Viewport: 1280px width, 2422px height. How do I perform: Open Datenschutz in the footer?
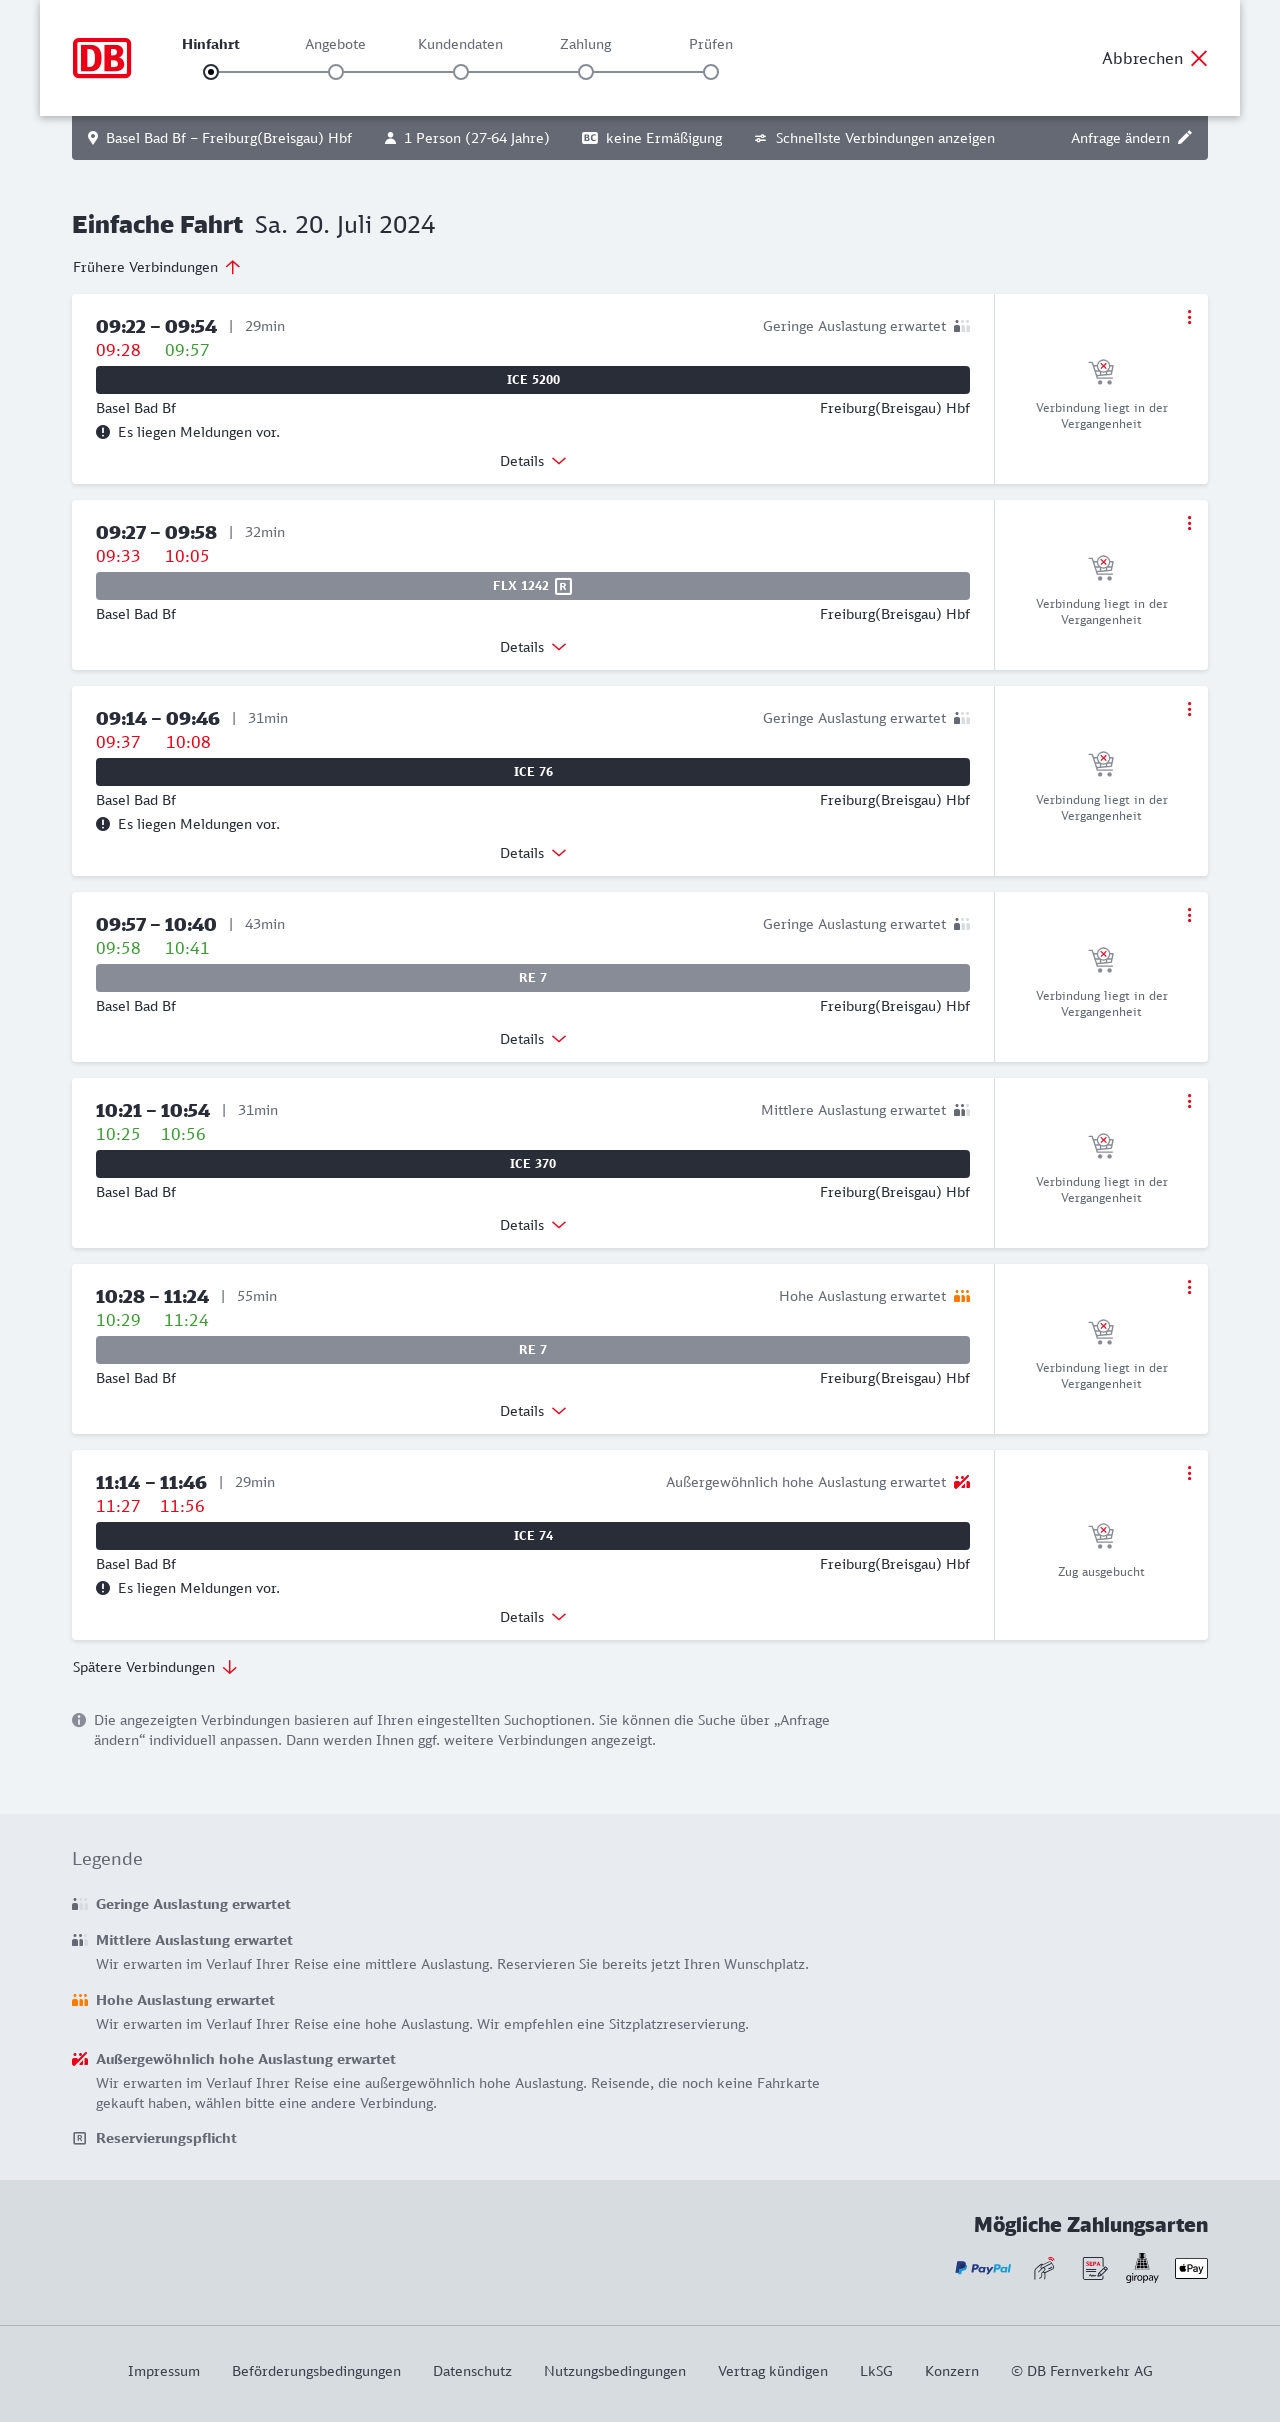(x=472, y=2371)
